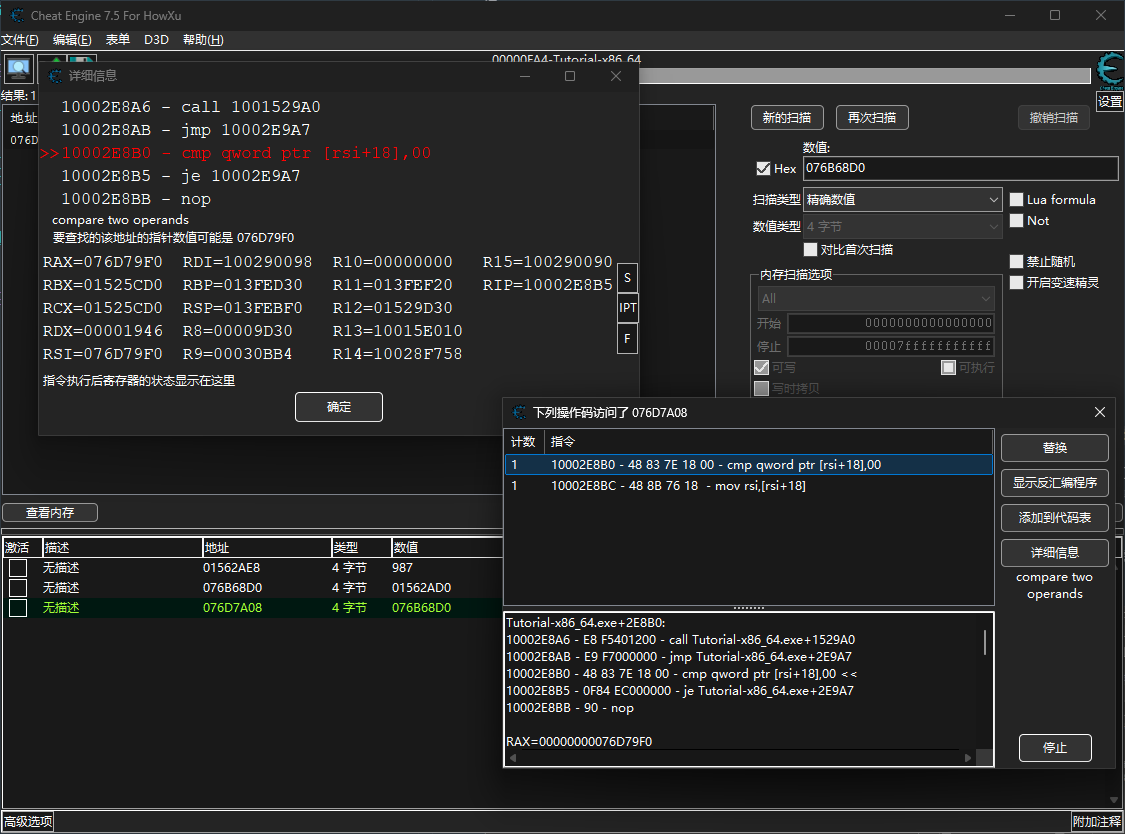Click the S button beside registers
Screen dimensions: 1125x834
(x=627, y=278)
